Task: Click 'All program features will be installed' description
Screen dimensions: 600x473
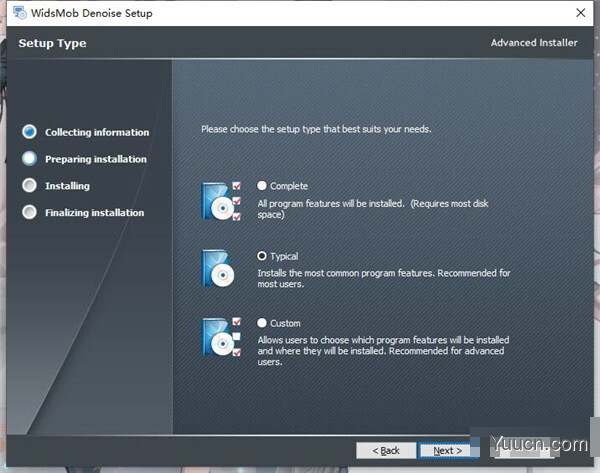Action: coord(373,209)
